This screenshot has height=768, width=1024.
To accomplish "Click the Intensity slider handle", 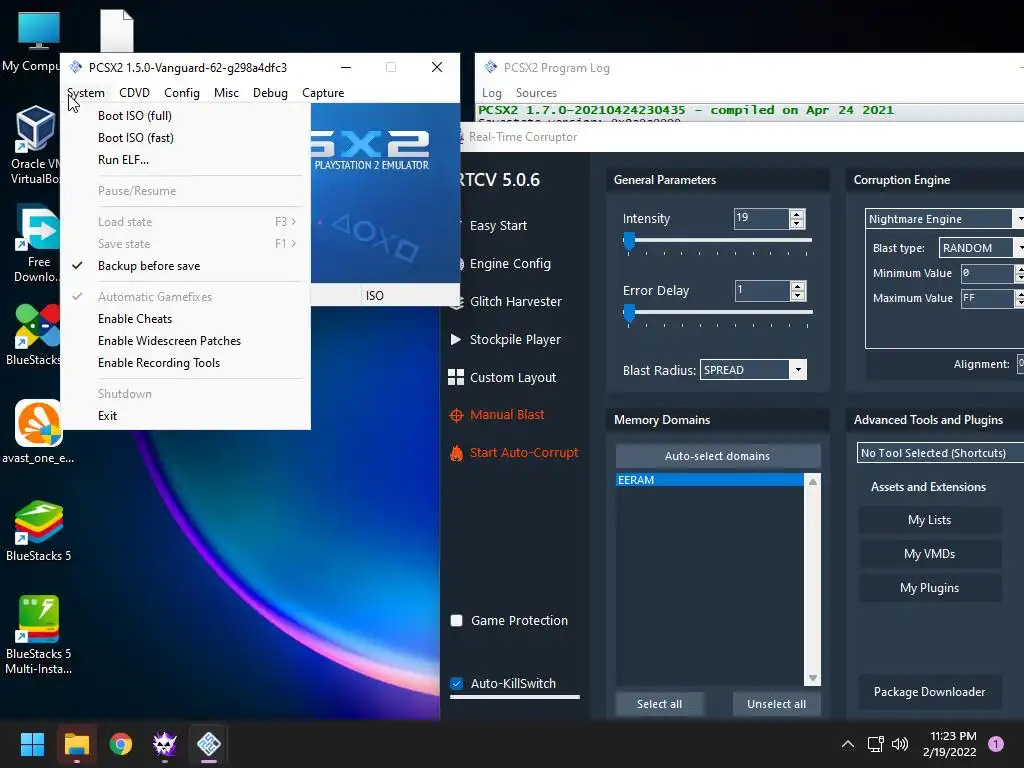I will pyautogui.click(x=629, y=241).
